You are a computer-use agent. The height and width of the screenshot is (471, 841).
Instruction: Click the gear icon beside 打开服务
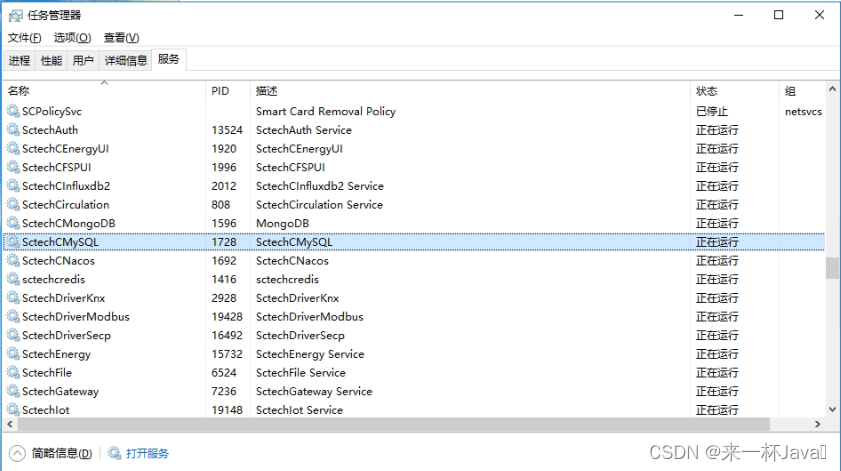pyautogui.click(x=114, y=453)
